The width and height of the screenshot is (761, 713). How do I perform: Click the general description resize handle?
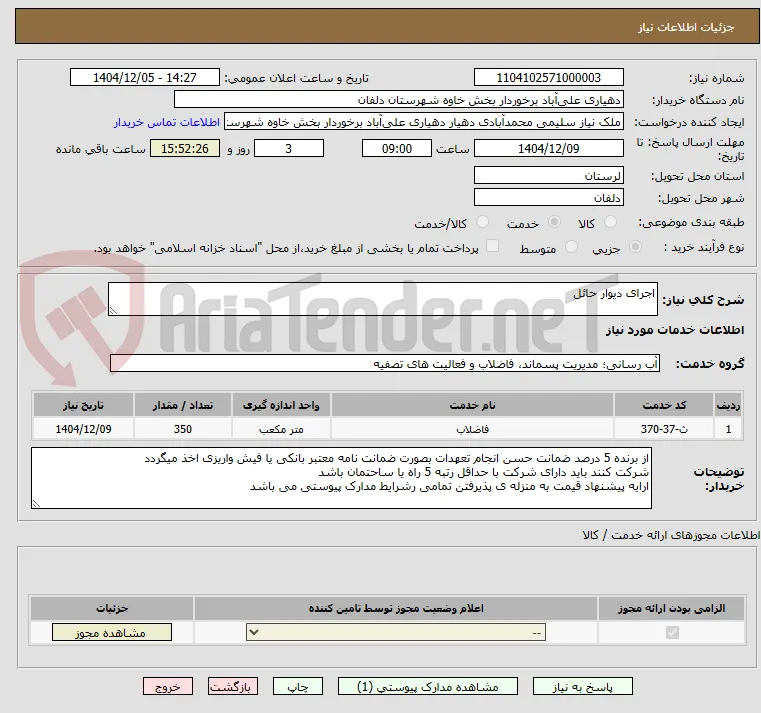pos(113,311)
